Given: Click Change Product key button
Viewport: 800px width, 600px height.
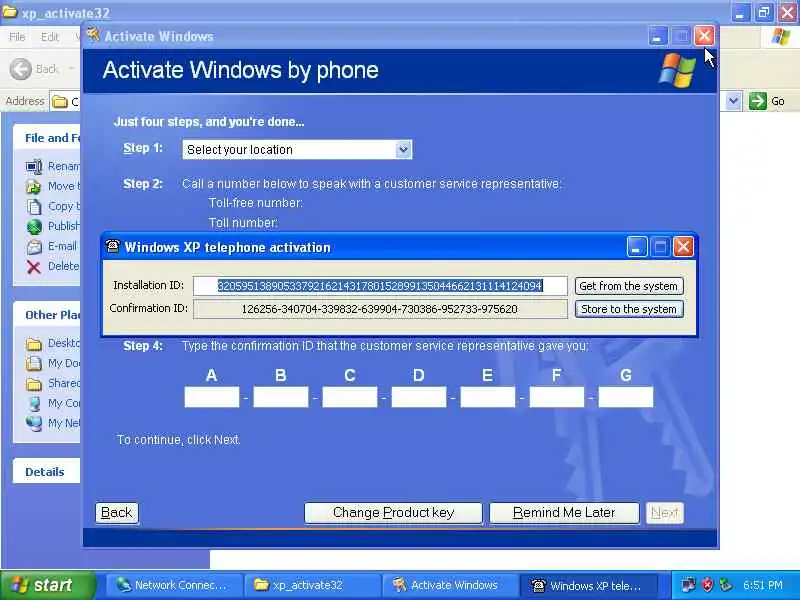Looking at the screenshot, I should click(393, 513).
